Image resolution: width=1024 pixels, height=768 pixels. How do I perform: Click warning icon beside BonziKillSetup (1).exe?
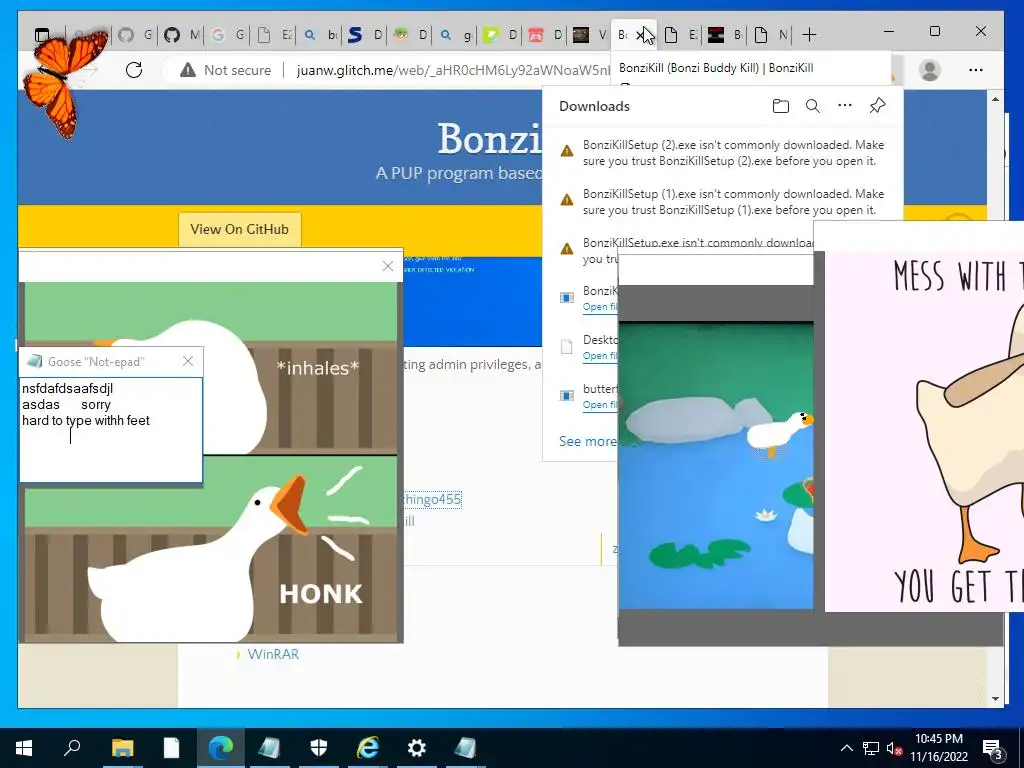point(567,200)
